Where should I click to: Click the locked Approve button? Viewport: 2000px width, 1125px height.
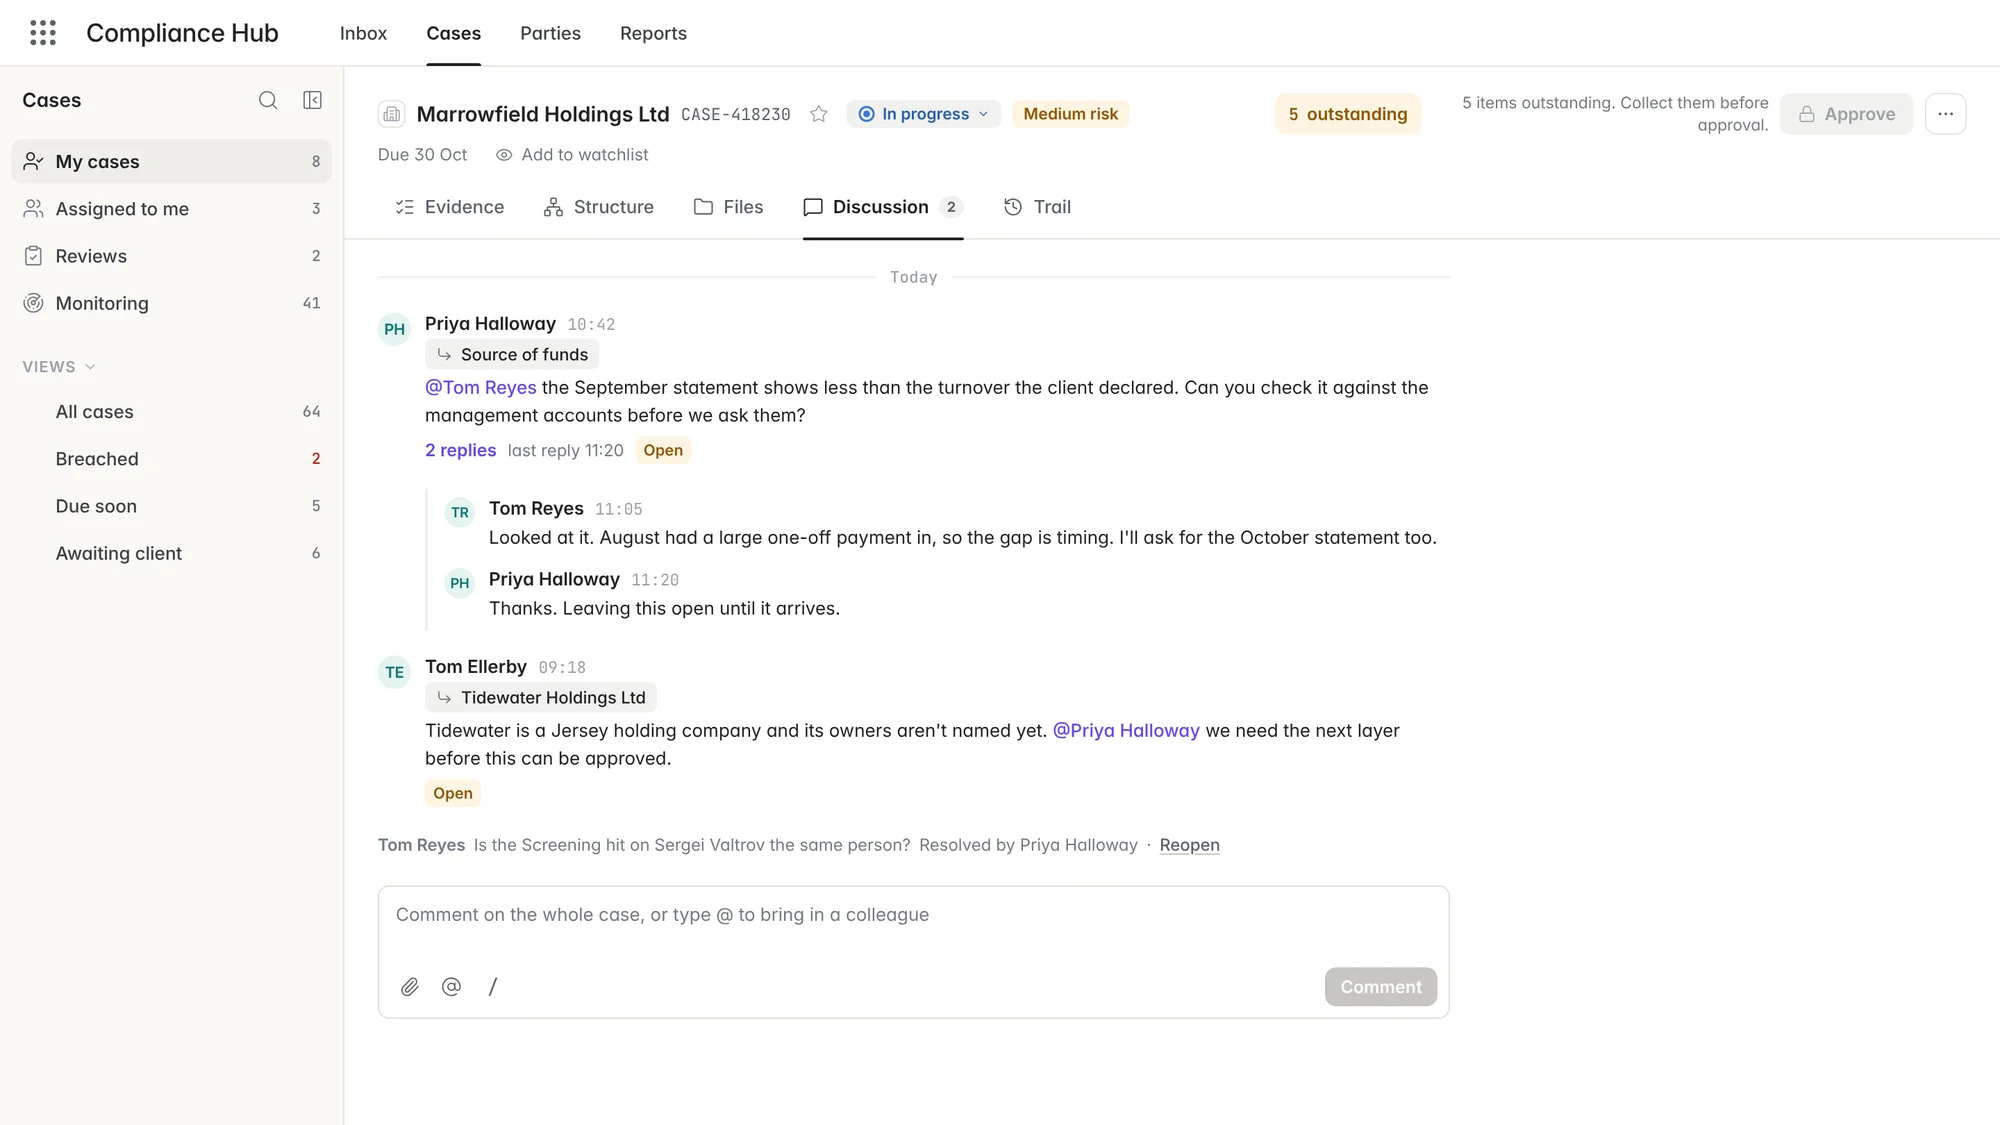[1846, 114]
